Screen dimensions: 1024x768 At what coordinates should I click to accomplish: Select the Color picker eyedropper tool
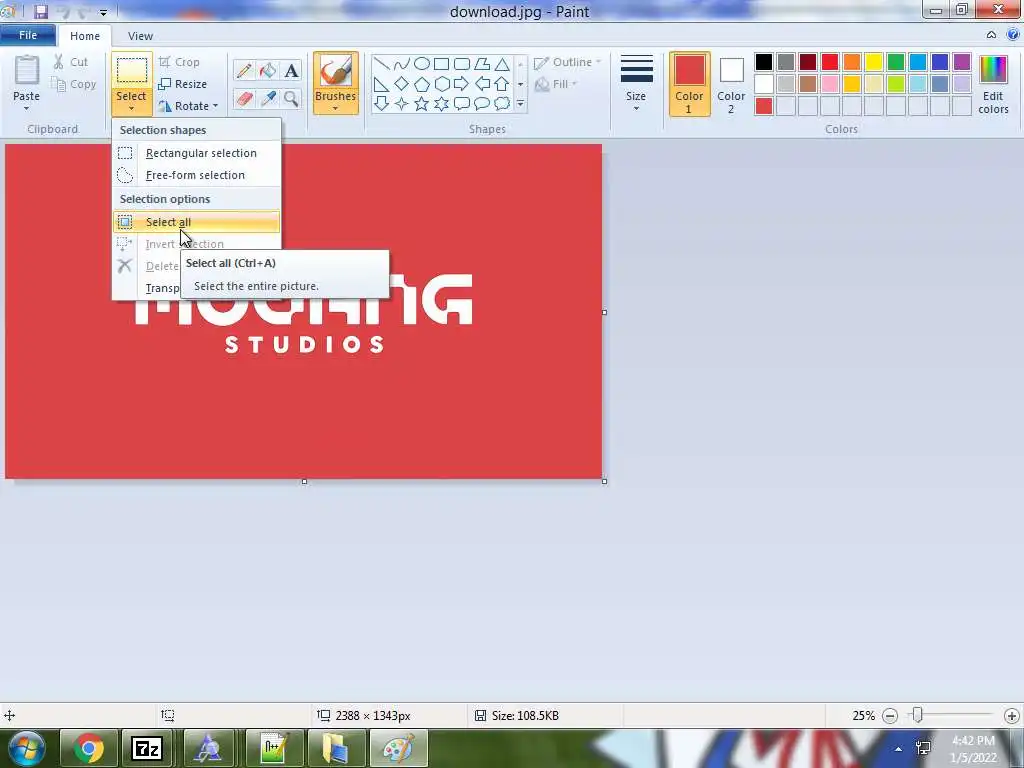click(x=268, y=99)
